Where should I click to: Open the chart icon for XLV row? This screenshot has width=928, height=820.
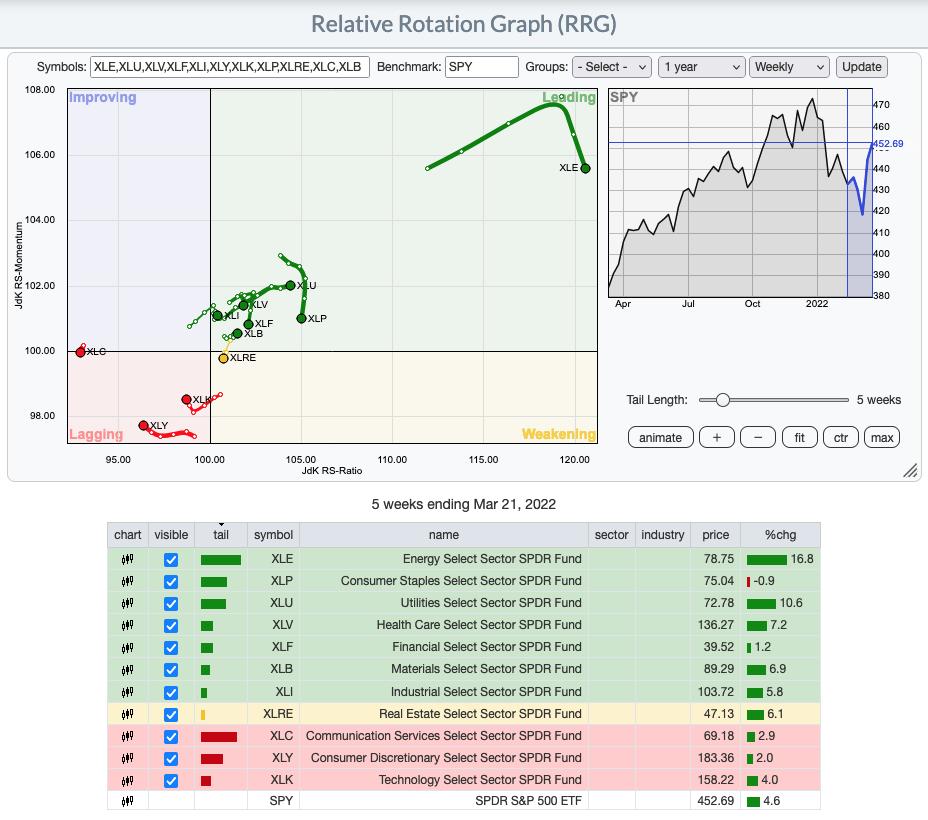(x=127, y=625)
